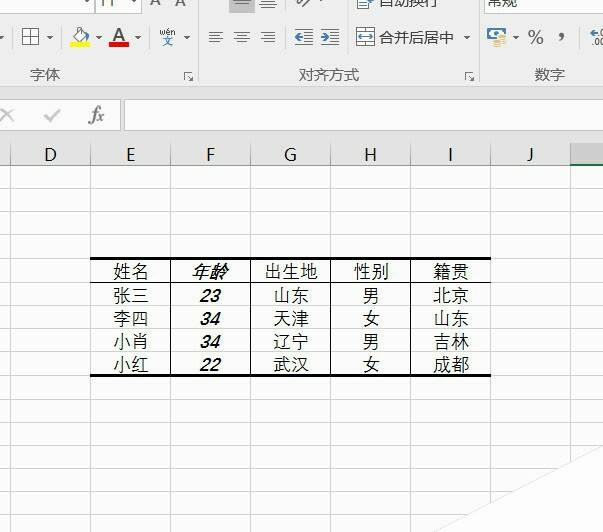Select the 籍贯 header cell

tap(450, 271)
